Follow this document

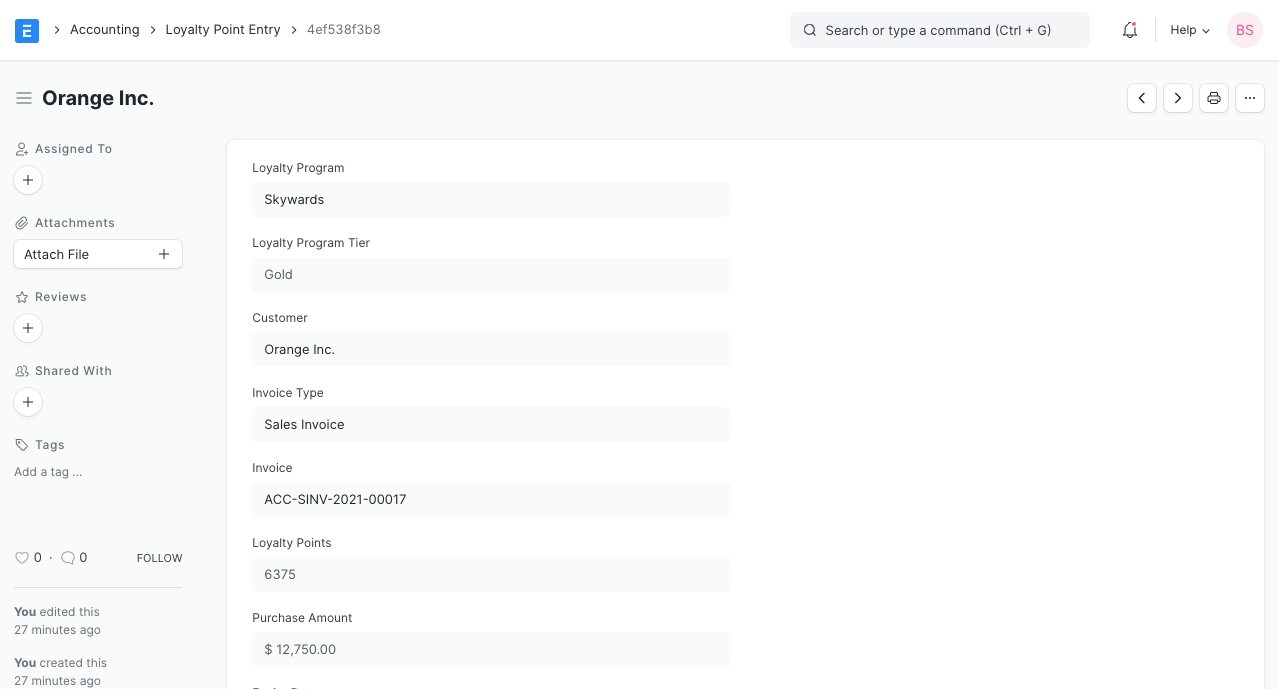click(x=159, y=558)
